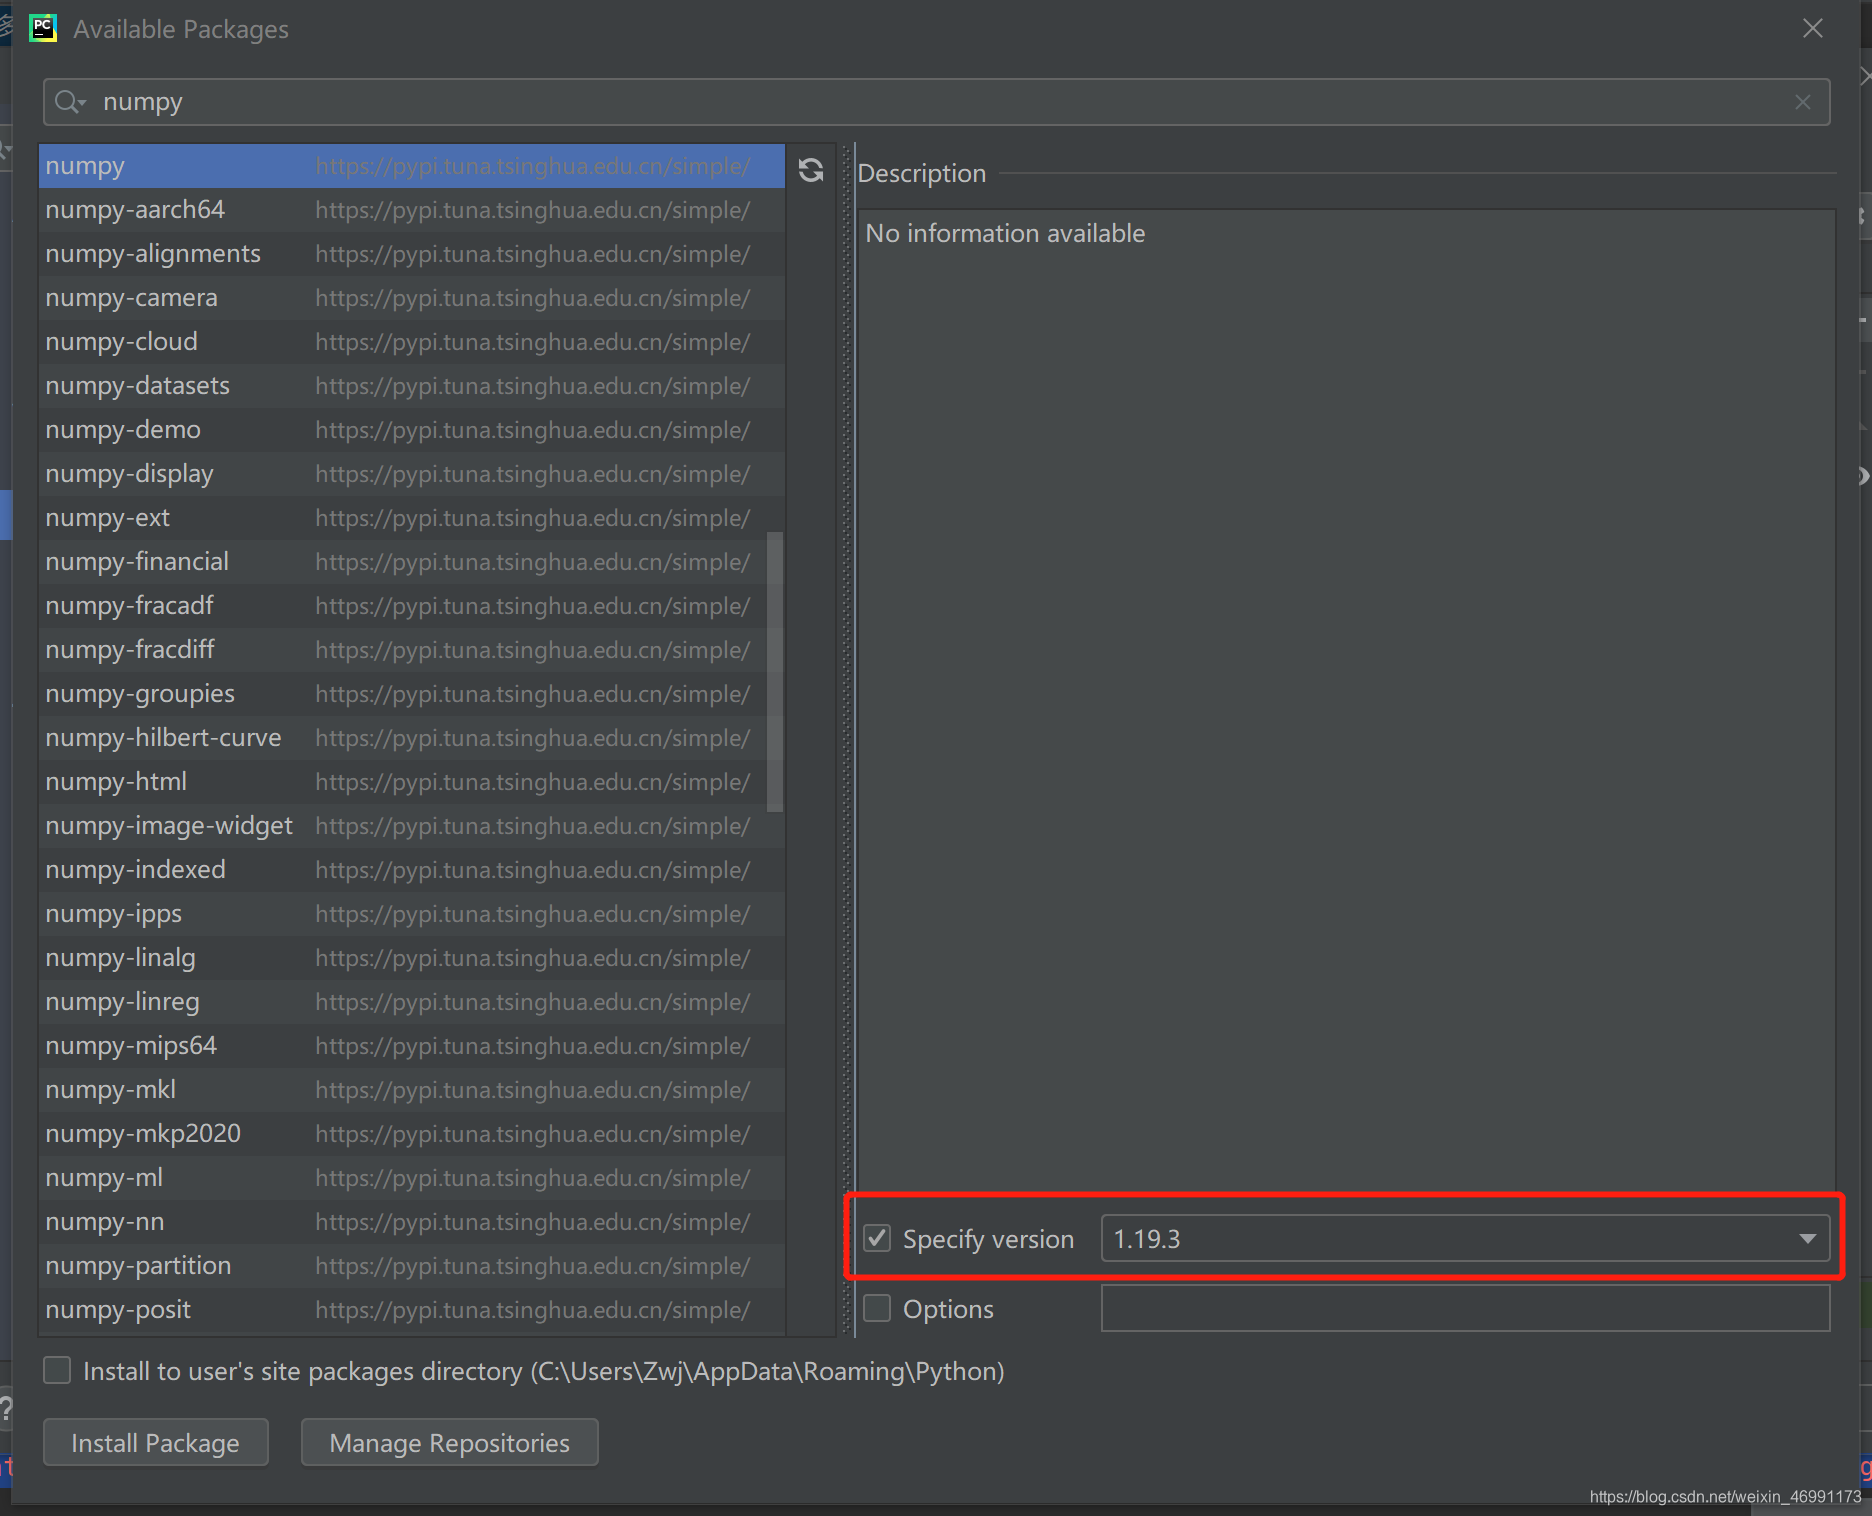Image resolution: width=1872 pixels, height=1516 pixels.
Task: Pick numpy-datasets from the list
Action: click(412, 386)
